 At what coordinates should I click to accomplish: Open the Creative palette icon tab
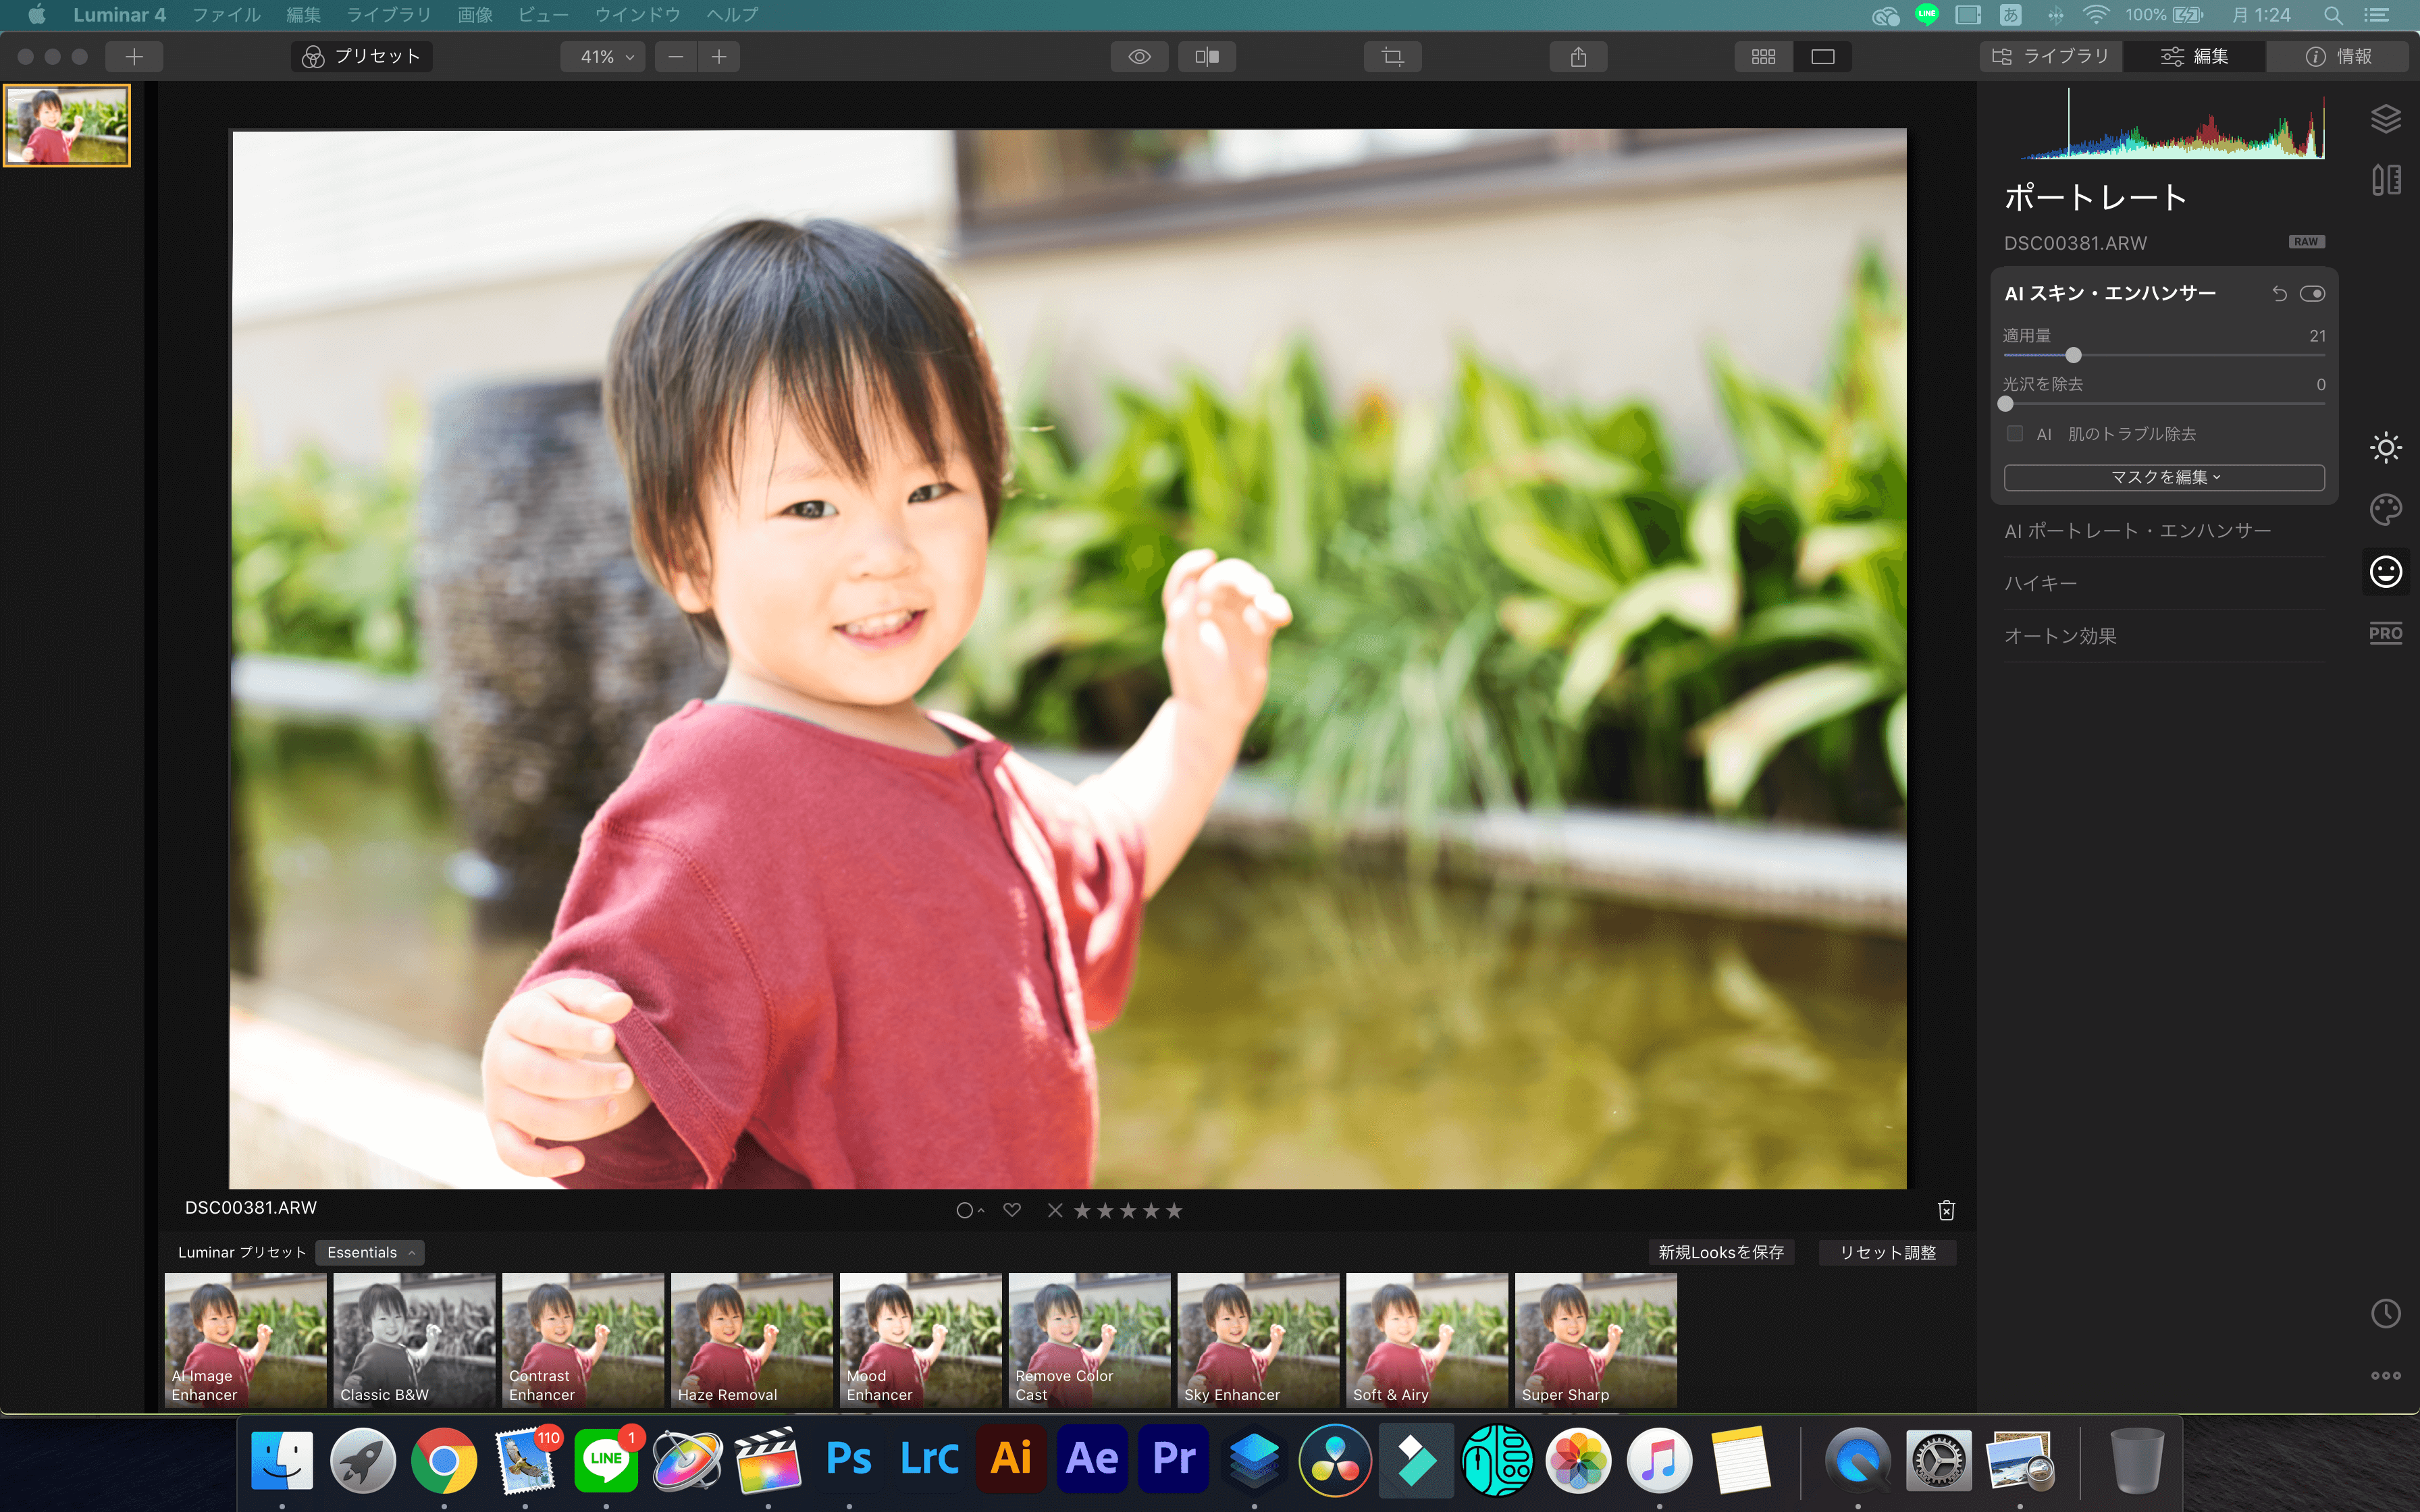[x=2385, y=510]
